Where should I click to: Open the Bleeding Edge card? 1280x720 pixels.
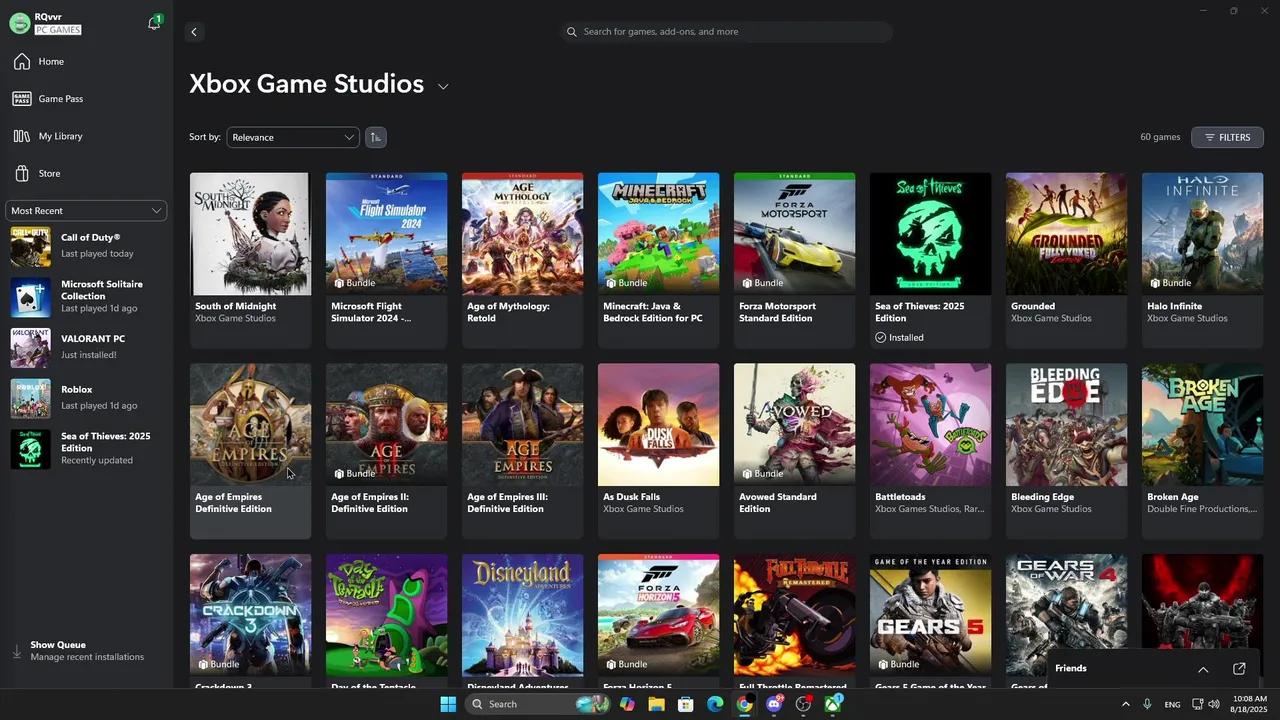pos(1066,451)
